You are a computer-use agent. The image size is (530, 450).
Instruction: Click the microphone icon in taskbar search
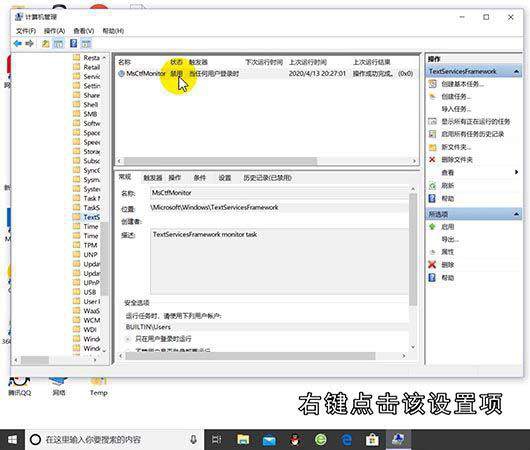[193, 440]
